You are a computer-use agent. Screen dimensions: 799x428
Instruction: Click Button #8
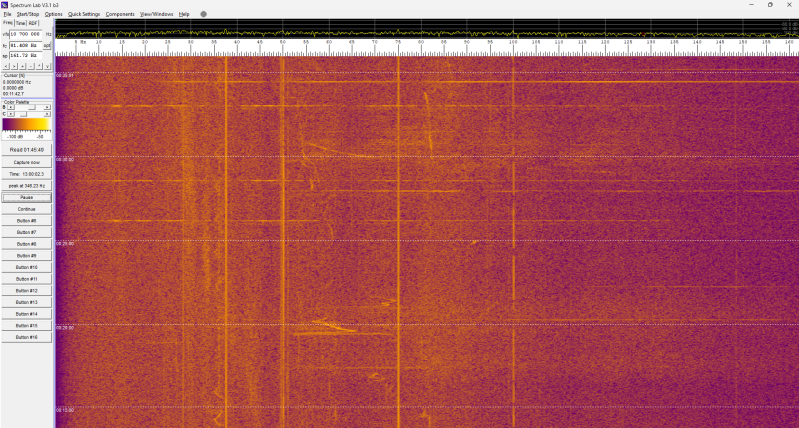(x=26, y=244)
